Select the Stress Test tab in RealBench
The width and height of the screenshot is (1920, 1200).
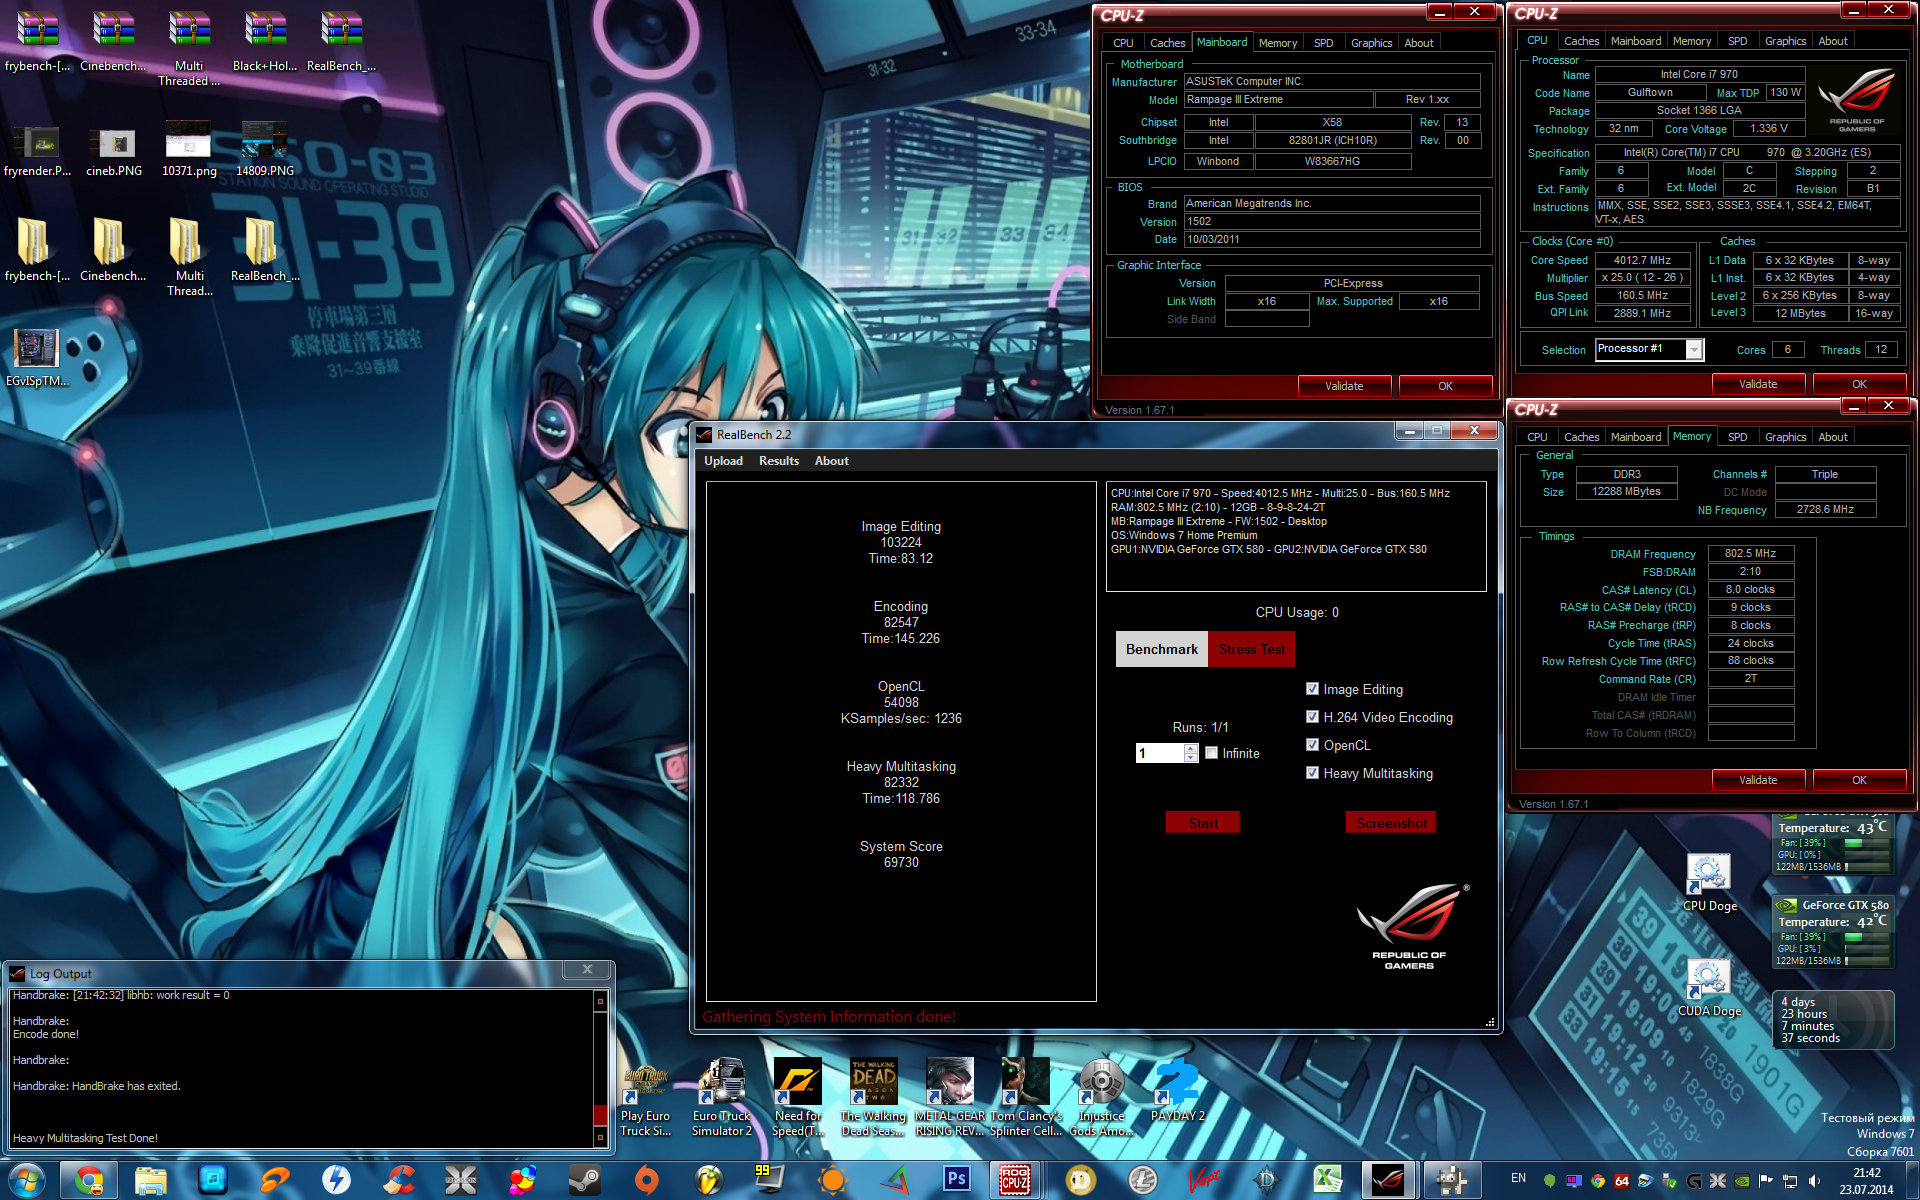1252,649
